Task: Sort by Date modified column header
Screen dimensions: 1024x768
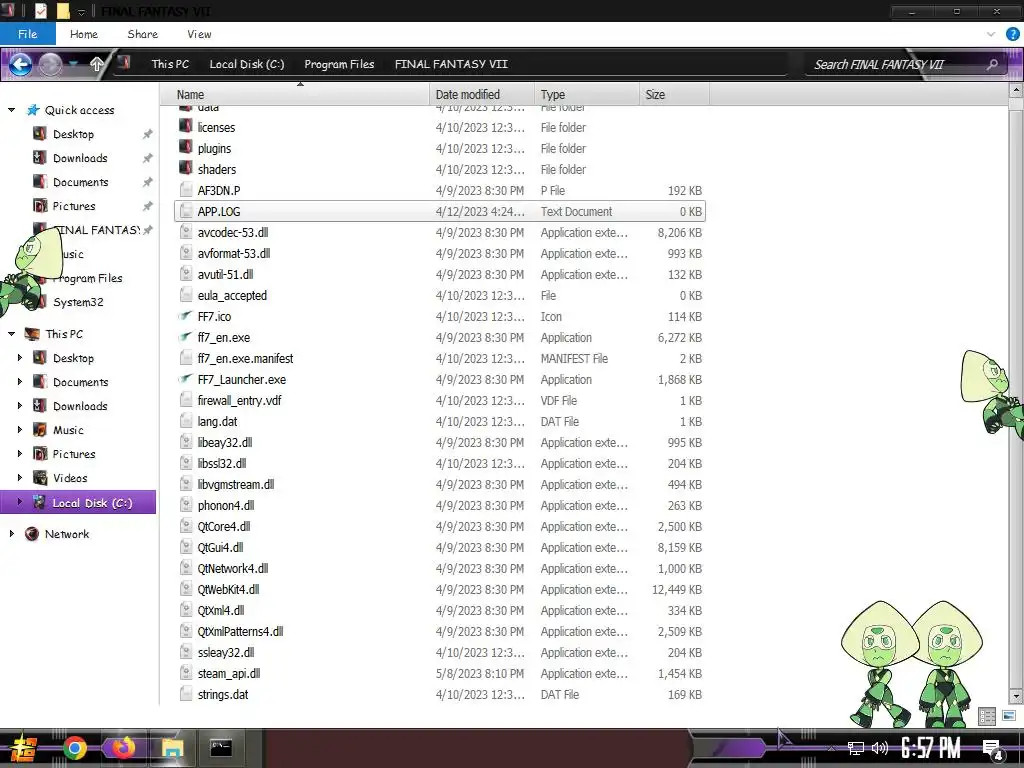Action: [482, 95]
